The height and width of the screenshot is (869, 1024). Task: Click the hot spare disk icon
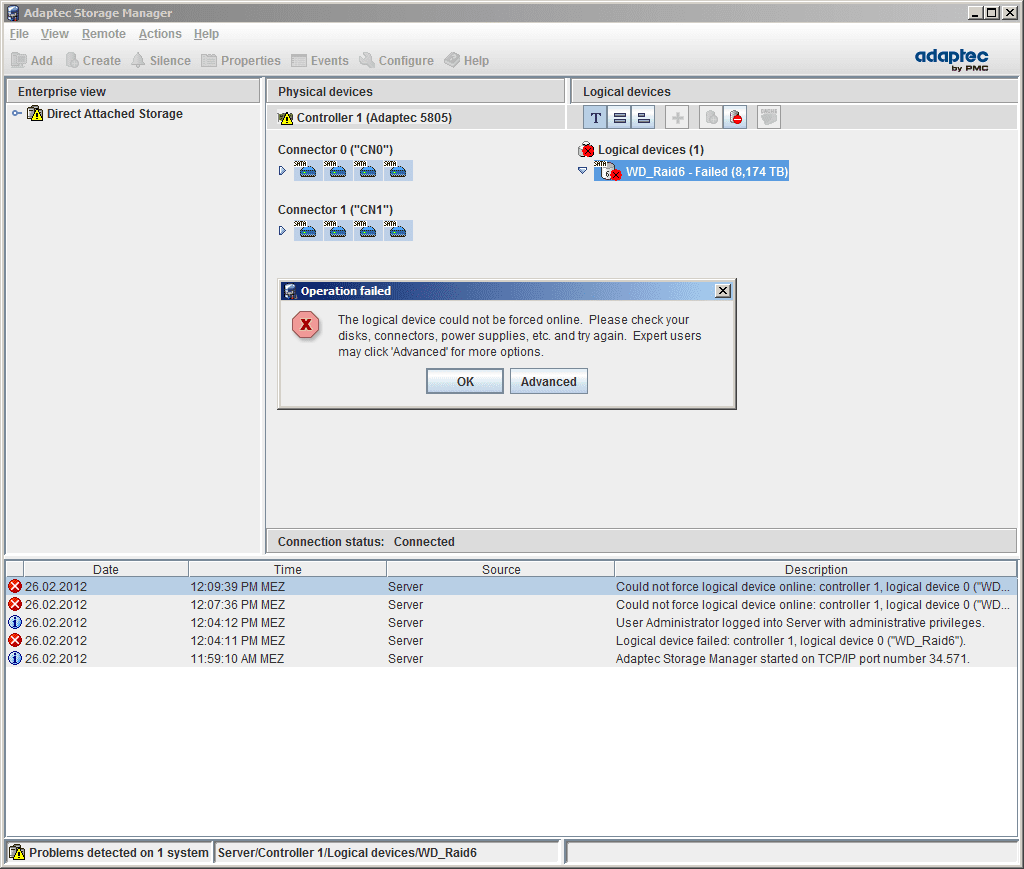point(711,118)
